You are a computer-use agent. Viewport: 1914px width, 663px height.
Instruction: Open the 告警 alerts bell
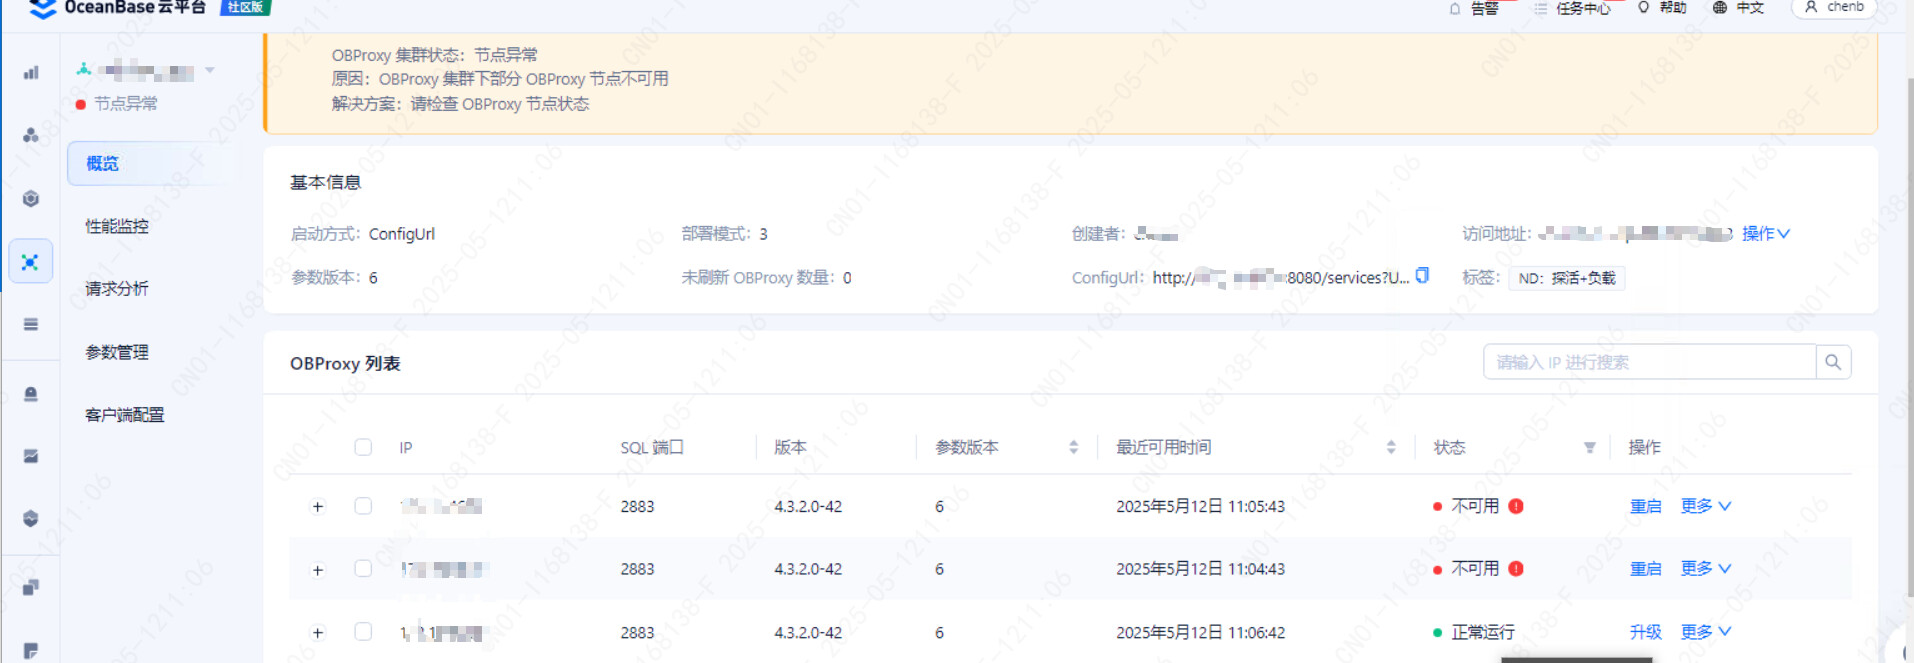pyautogui.click(x=1474, y=8)
